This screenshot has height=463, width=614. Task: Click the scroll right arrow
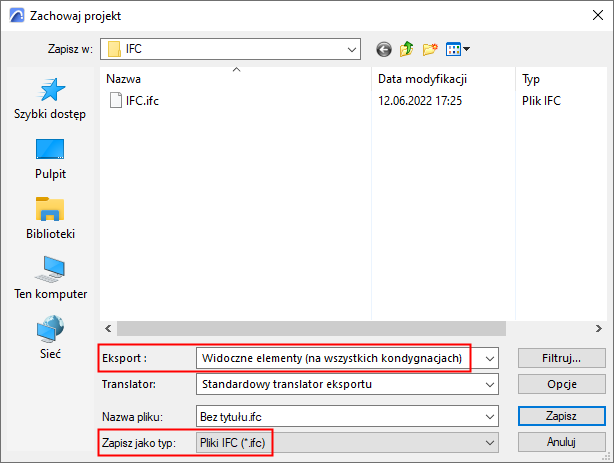(x=599, y=328)
